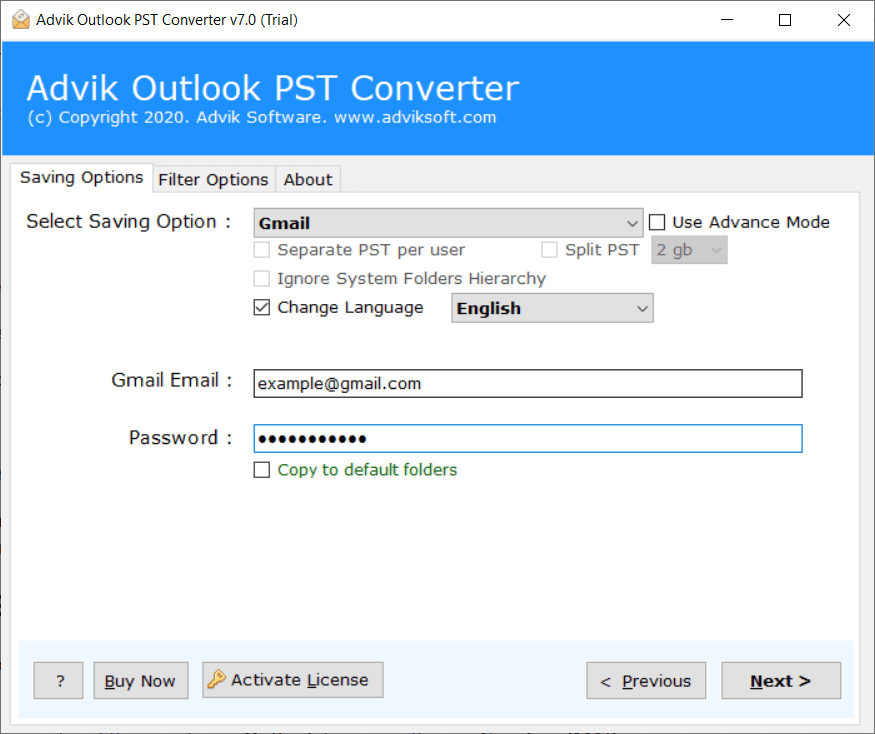Minimize the Advik Outlook PST Converter window
Screen dimensions: 875x734
[x=727, y=20]
